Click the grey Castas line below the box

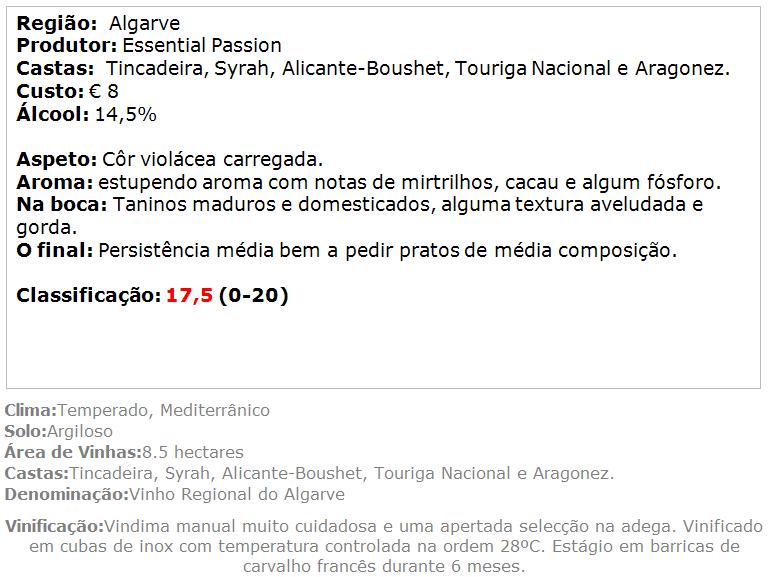click(309, 473)
